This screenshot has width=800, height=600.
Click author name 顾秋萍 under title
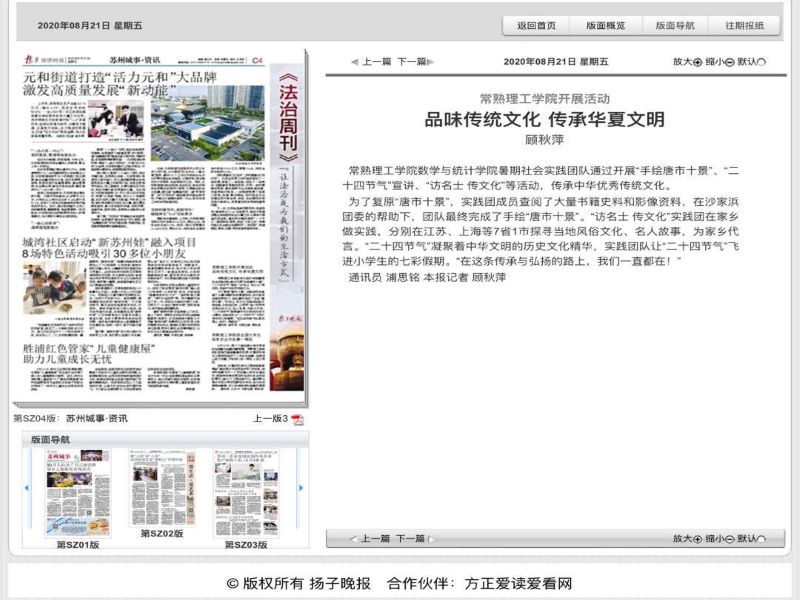(544, 139)
